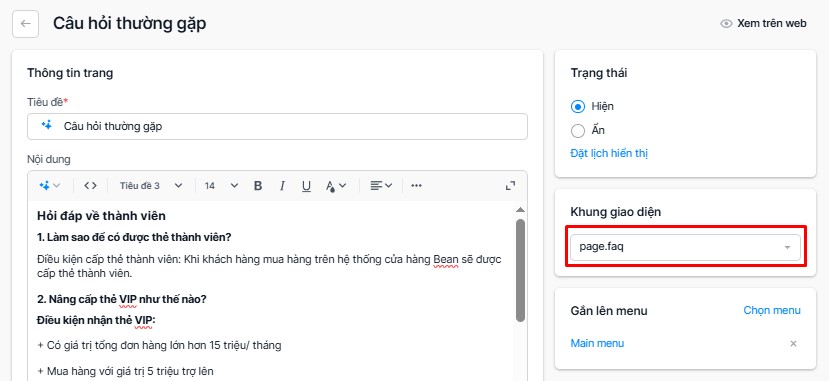The width and height of the screenshot is (829, 381).
Task: Open the page.faq template dropdown
Action: [685, 247]
